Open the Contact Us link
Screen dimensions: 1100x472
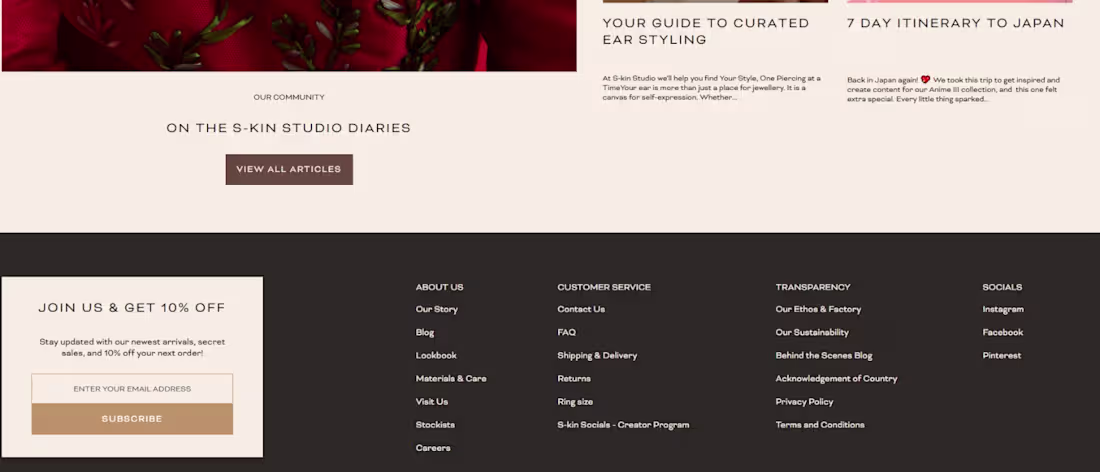point(581,309)
